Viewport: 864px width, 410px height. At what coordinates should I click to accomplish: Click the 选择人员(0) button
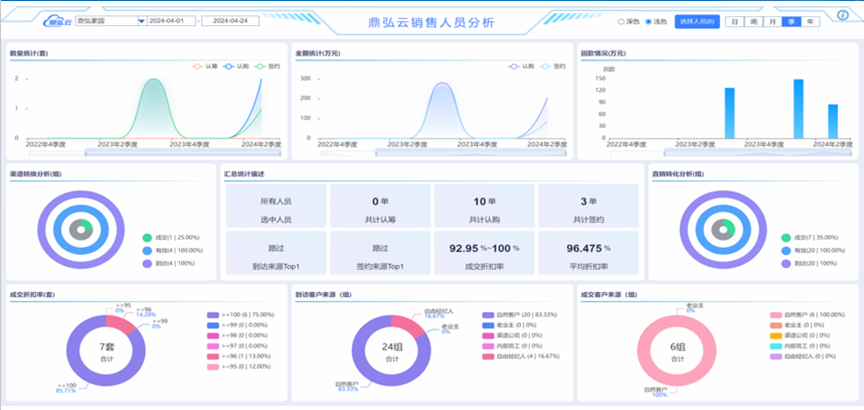[697, 21]
